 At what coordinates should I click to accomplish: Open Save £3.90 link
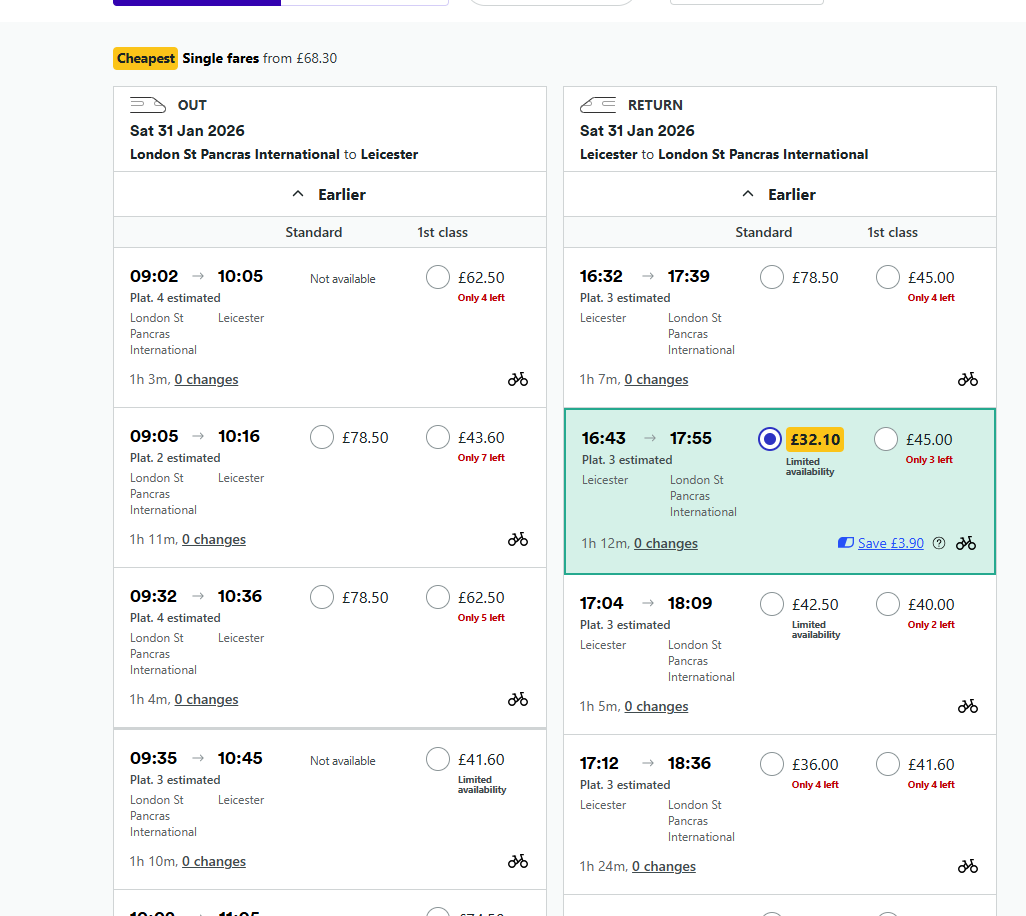click(890, 543)
